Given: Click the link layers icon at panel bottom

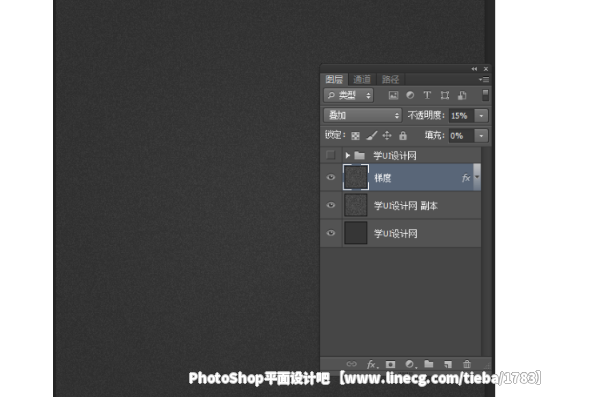Looking at the screenshot, I should tap(351, 364).
